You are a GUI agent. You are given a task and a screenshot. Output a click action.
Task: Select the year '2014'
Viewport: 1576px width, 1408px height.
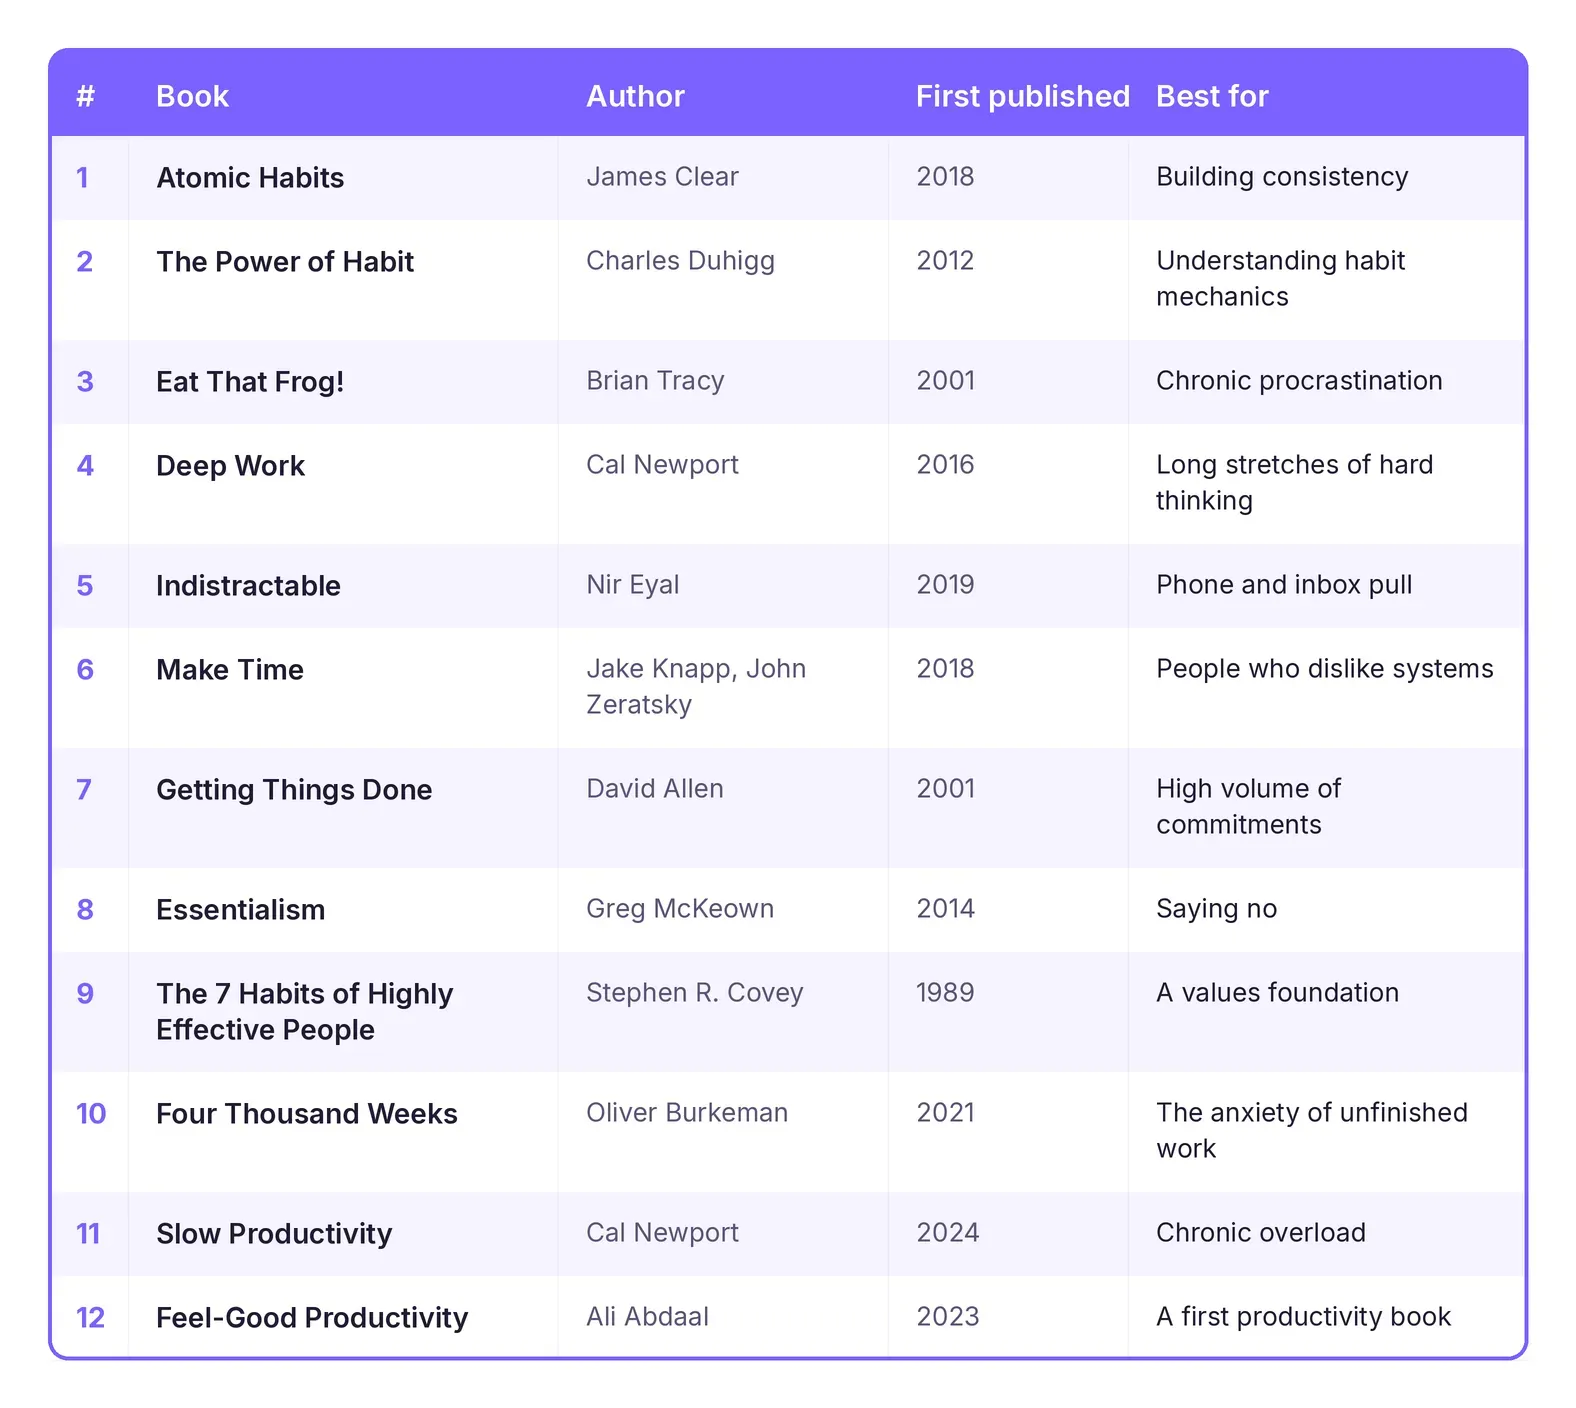945,909
